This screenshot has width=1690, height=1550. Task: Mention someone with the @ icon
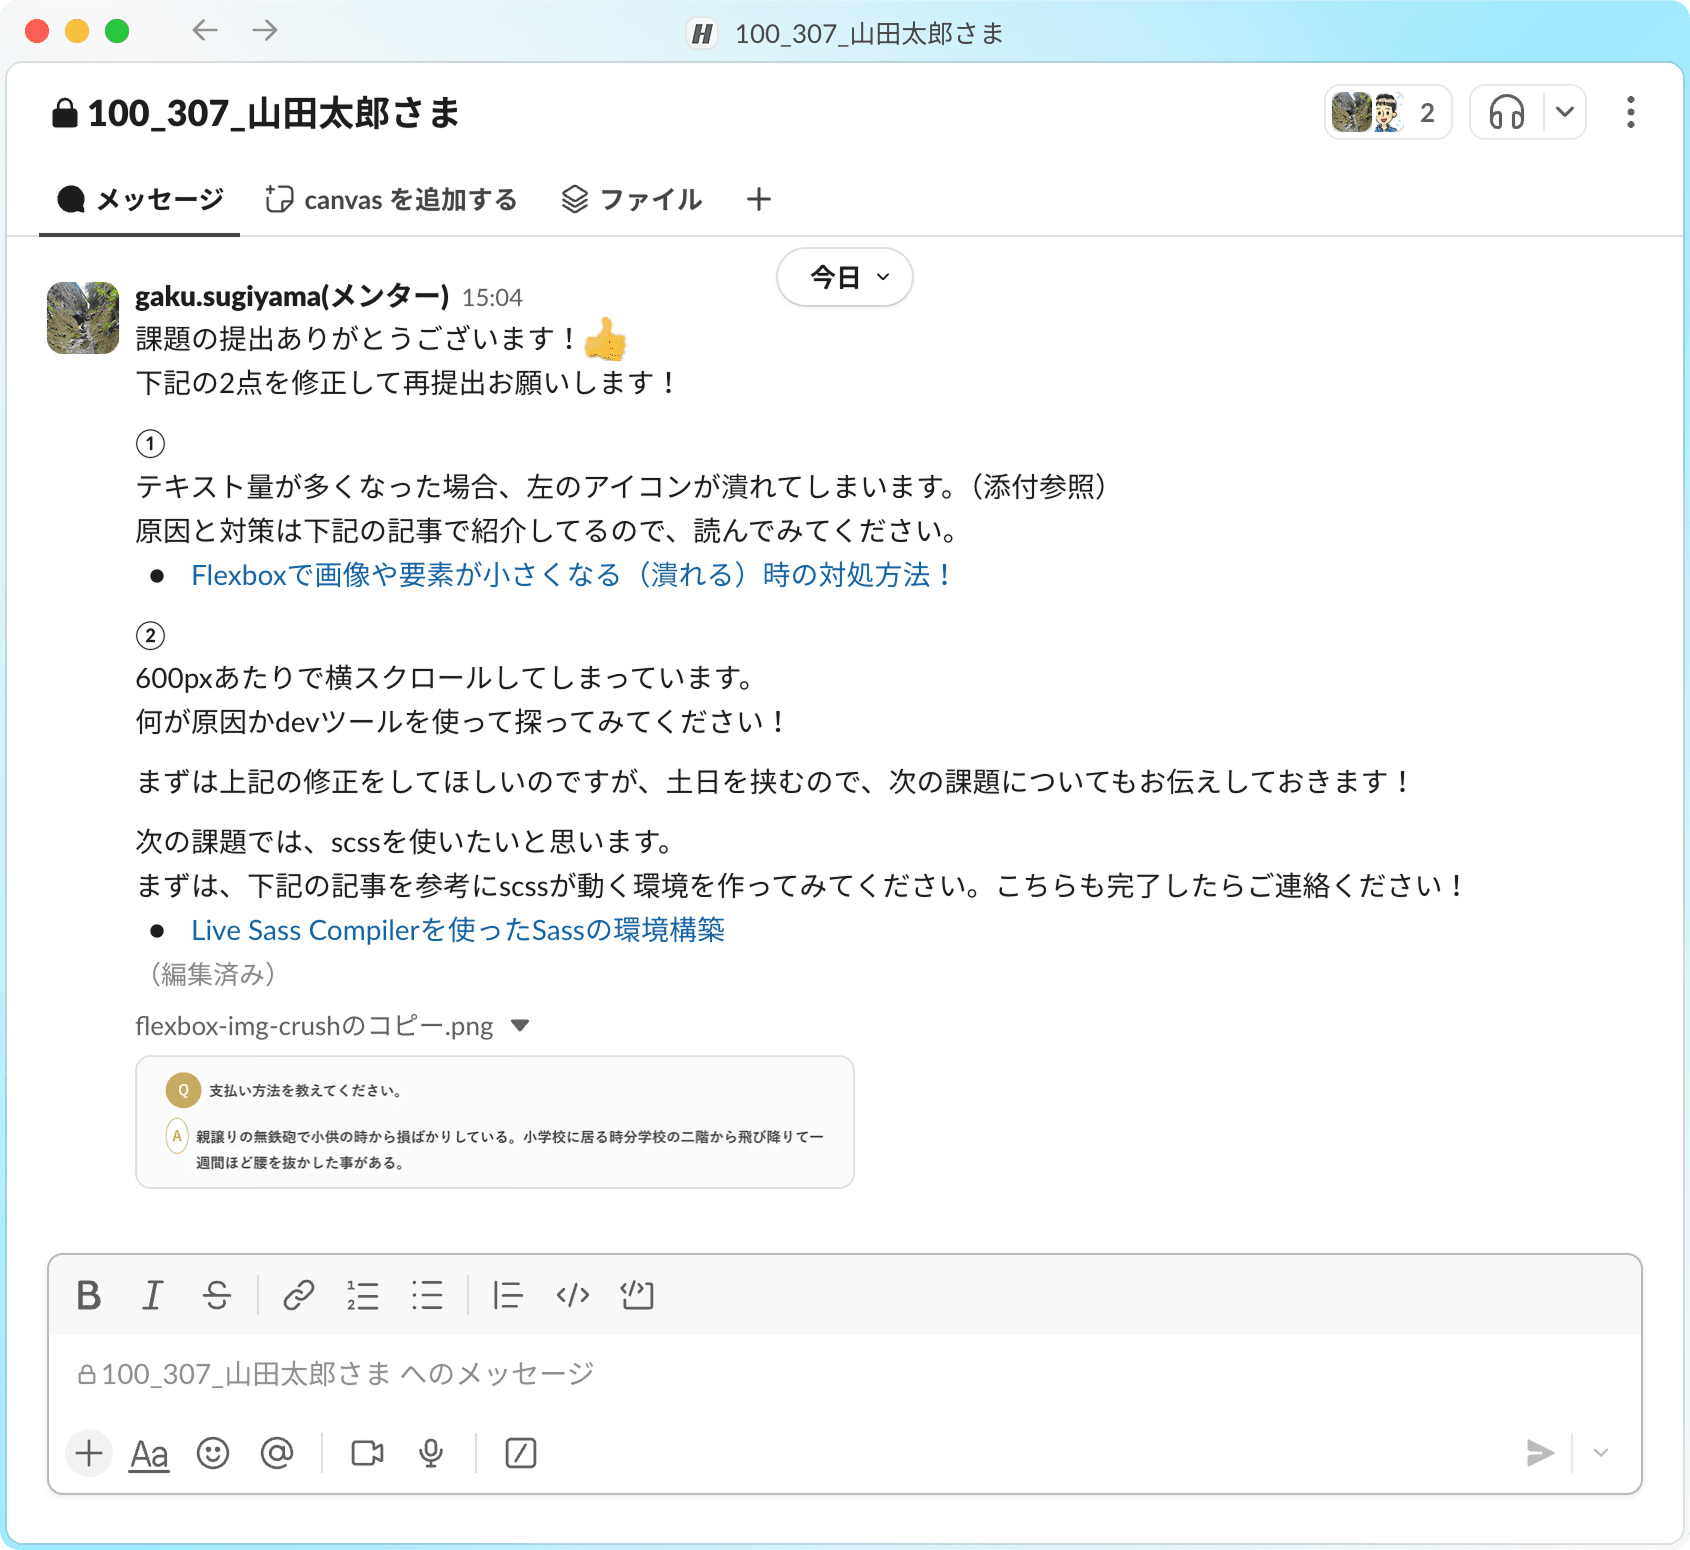277,1453
